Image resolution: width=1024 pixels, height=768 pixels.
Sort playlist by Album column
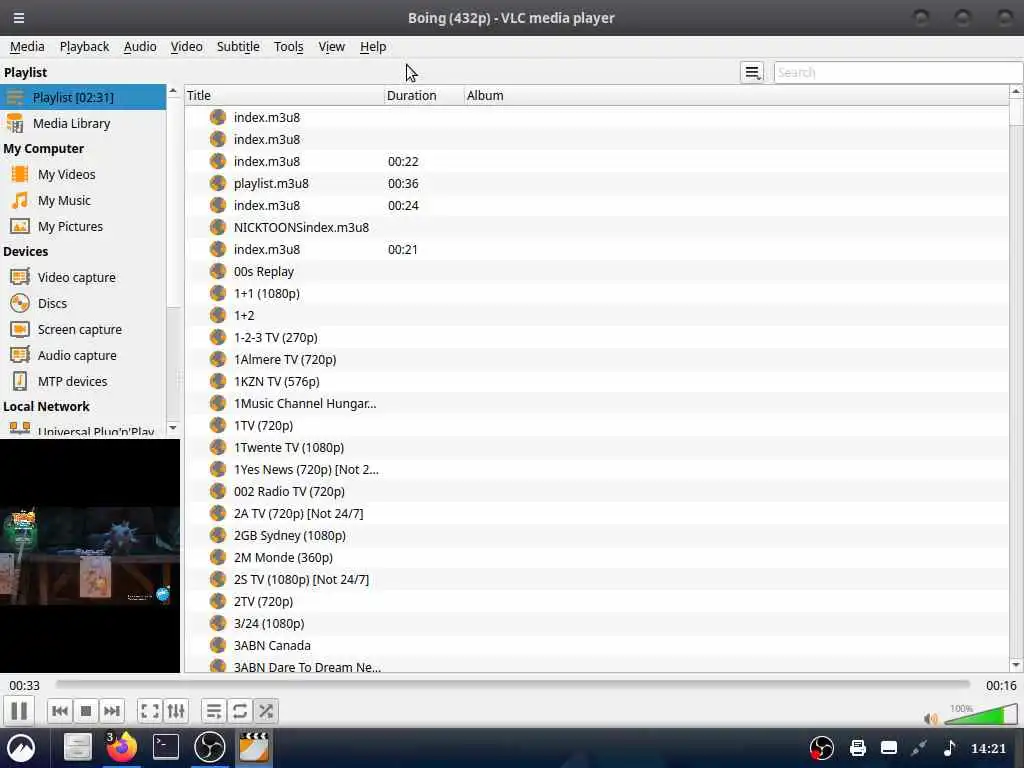click(x=736, y=95)
